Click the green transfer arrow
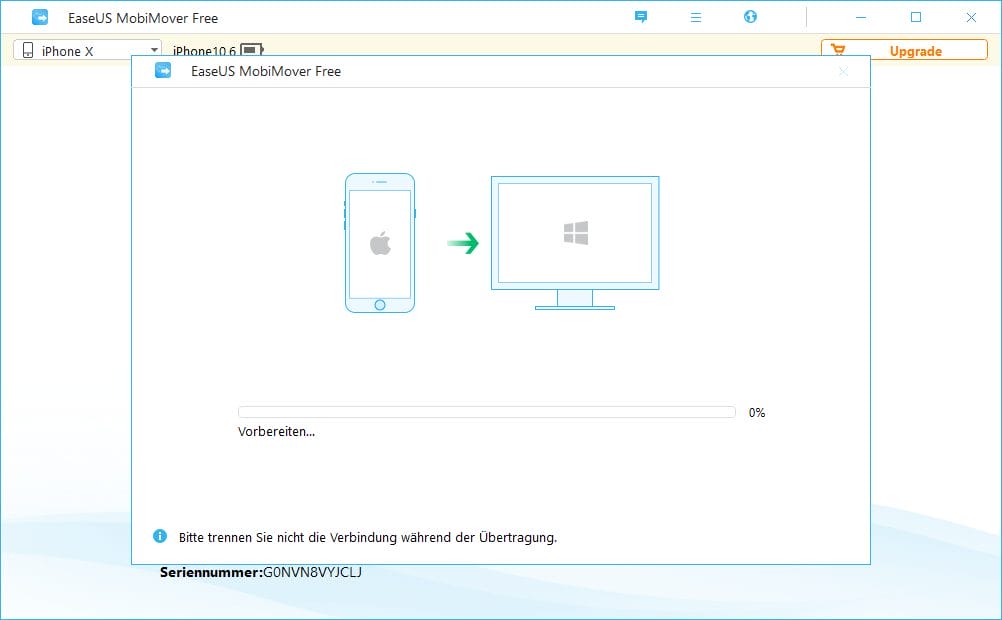Viewport: 1002px width, 620px height. 463,243
